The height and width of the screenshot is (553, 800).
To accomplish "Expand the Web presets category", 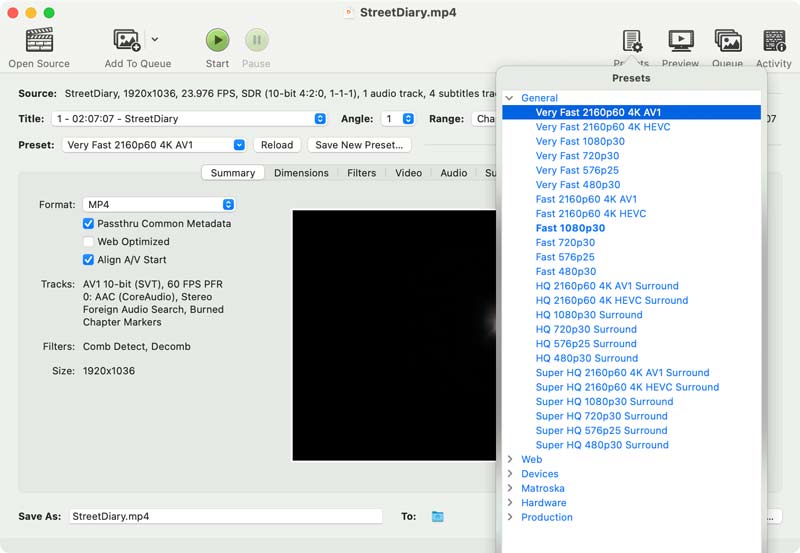I will point(509,459).
